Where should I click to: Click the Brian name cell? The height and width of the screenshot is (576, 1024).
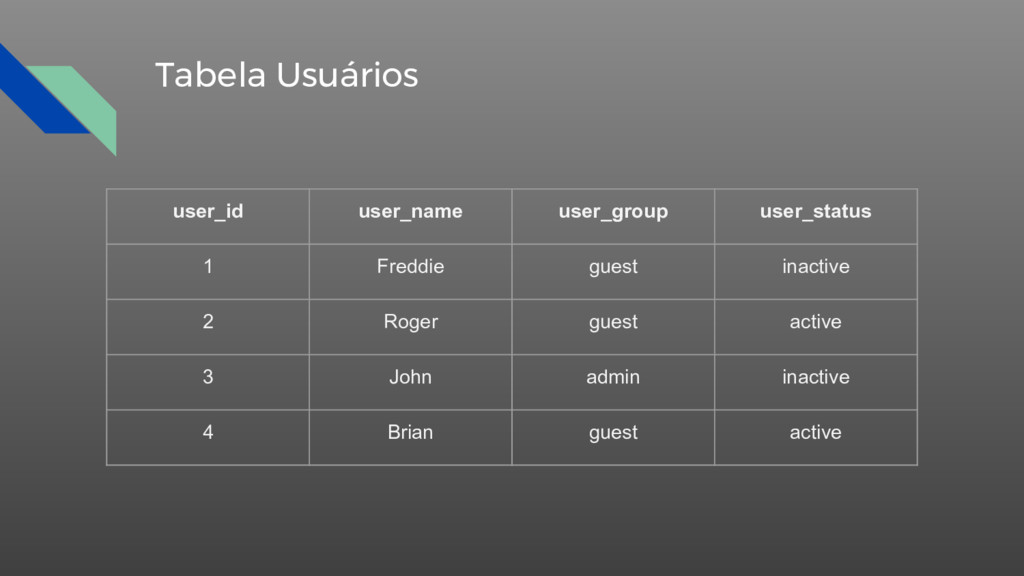(410, 438)
